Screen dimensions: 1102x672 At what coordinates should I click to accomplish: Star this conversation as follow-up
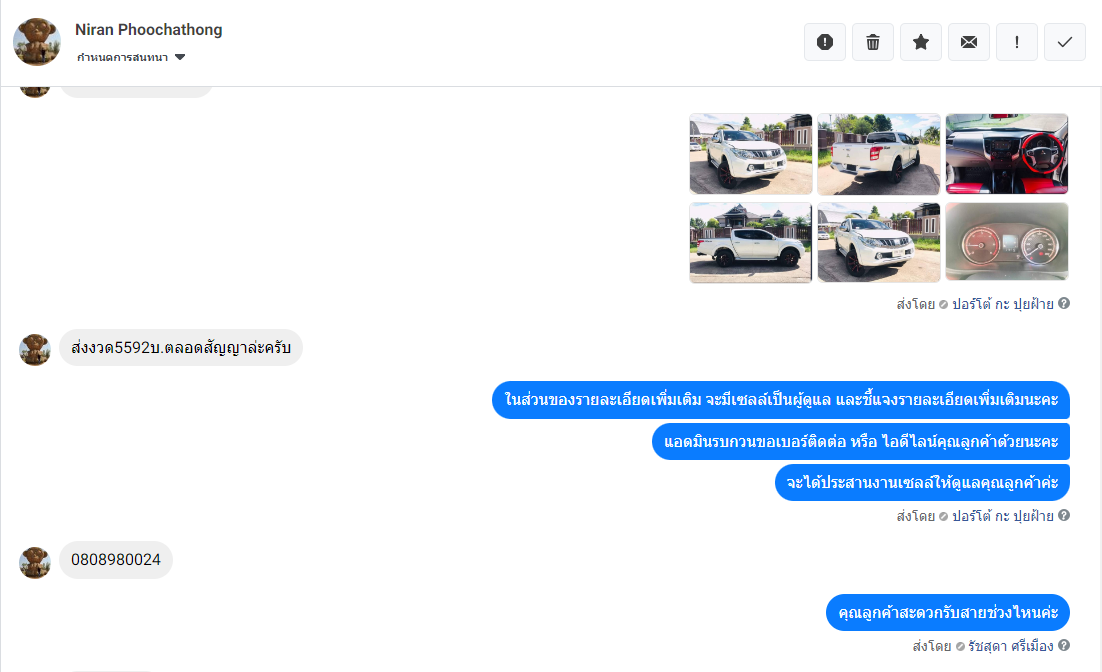[x=921, y=42]
